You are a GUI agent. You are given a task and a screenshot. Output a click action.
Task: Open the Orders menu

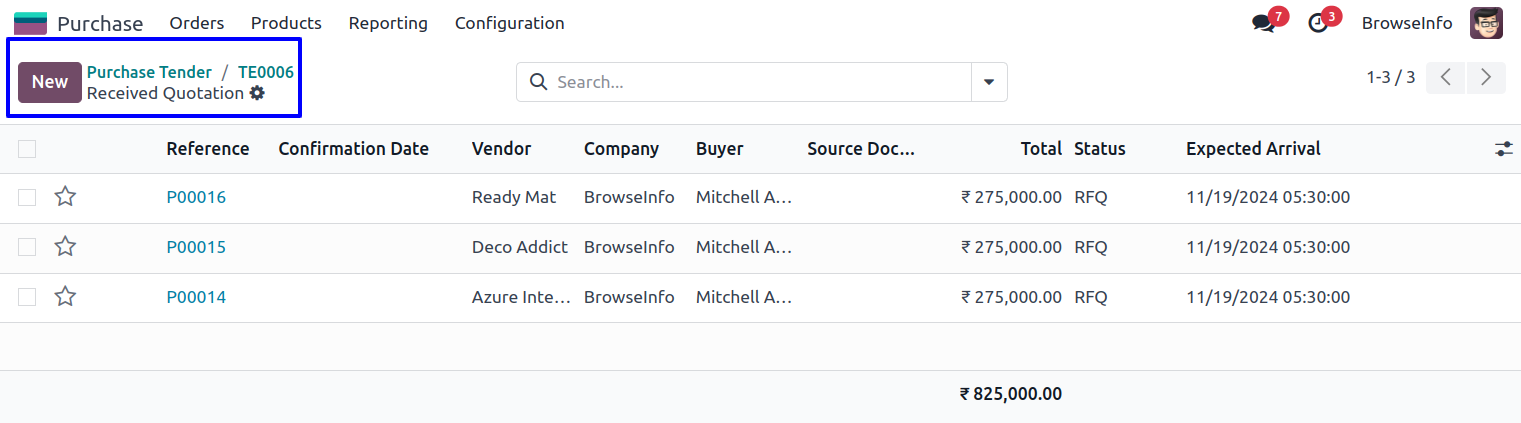click(x=197, y=23)
